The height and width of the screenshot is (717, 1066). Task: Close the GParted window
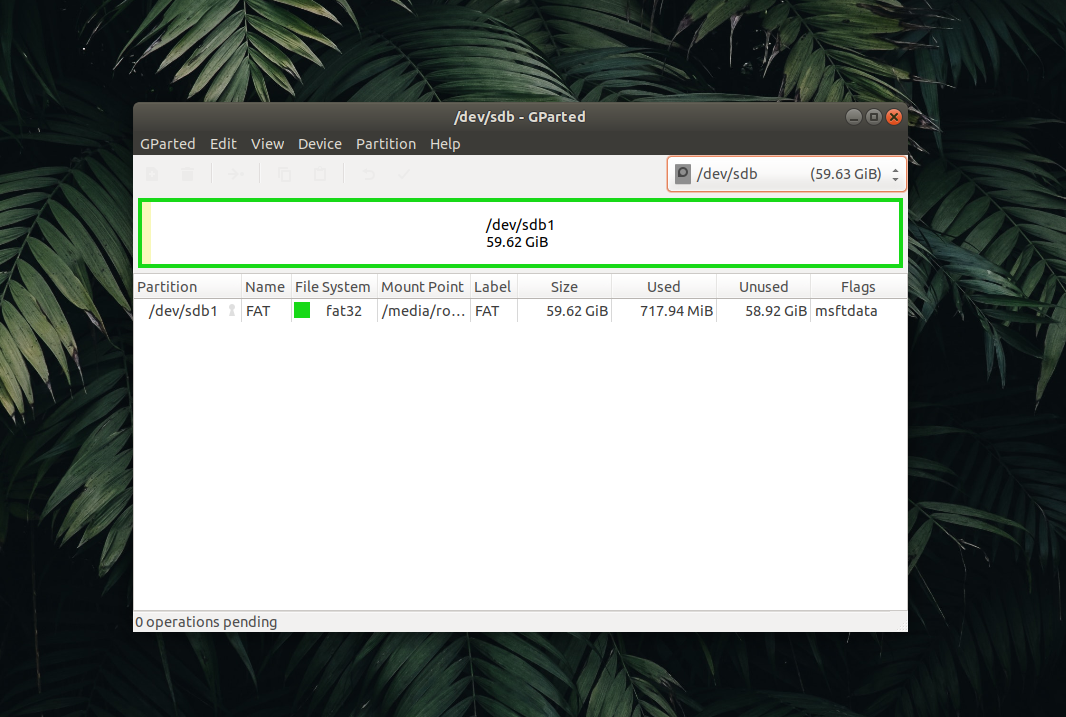[x=894, y=117]
